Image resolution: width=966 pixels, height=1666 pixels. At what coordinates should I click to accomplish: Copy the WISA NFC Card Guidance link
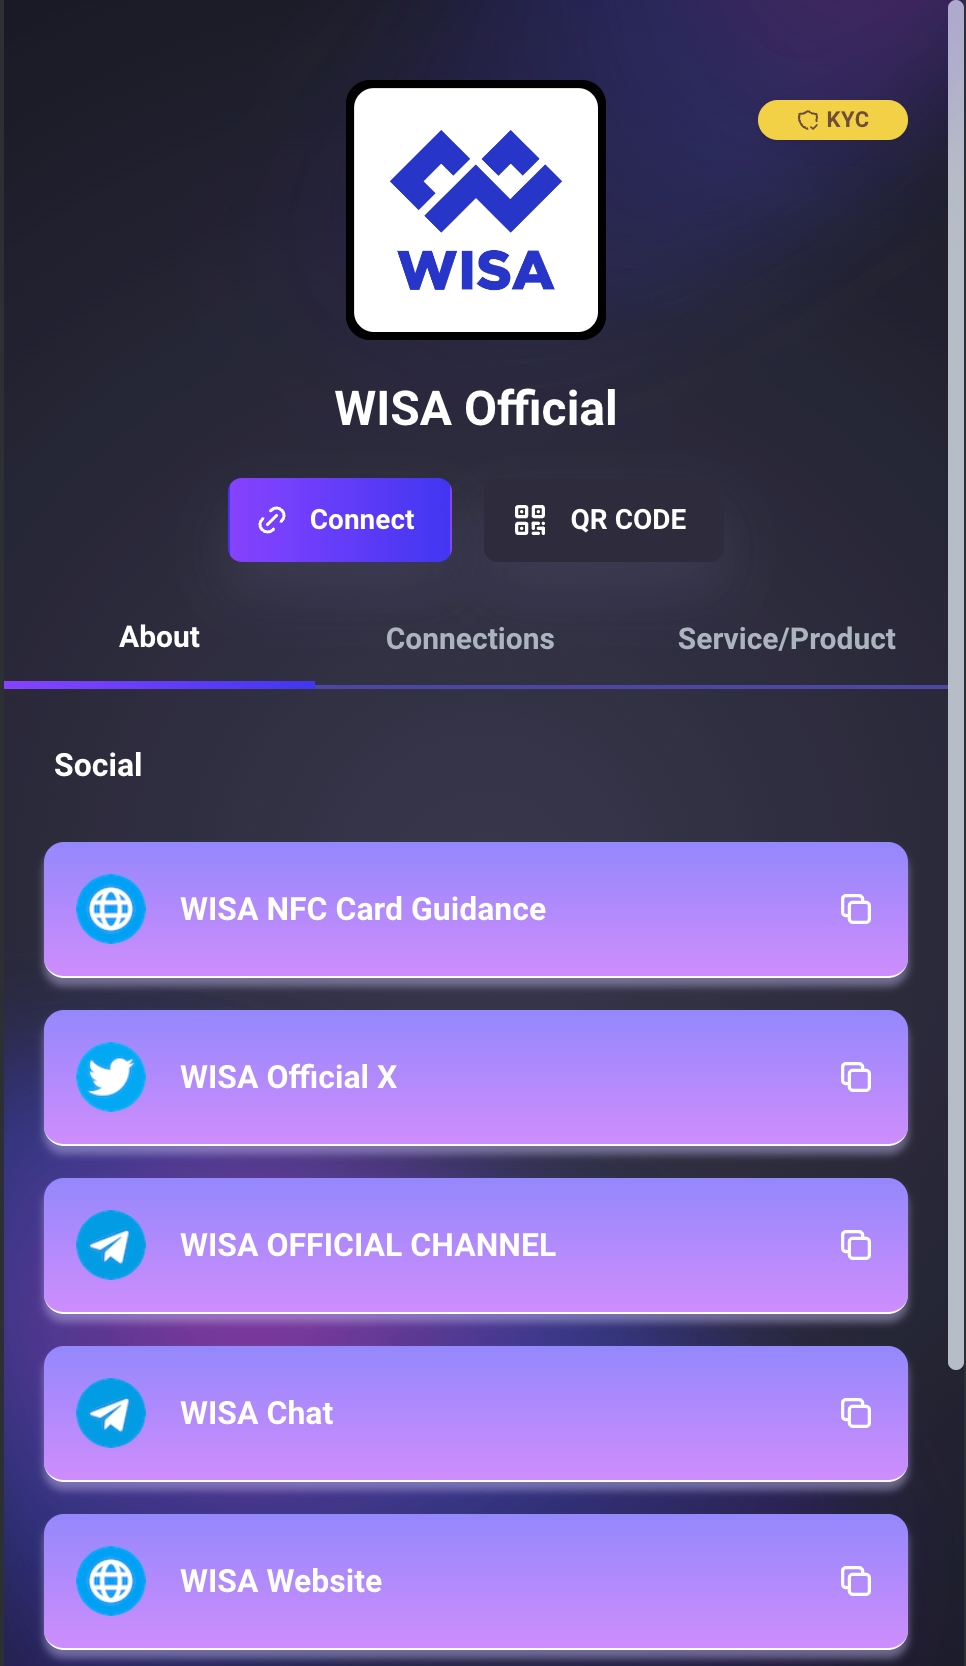(x=856, y=909)
